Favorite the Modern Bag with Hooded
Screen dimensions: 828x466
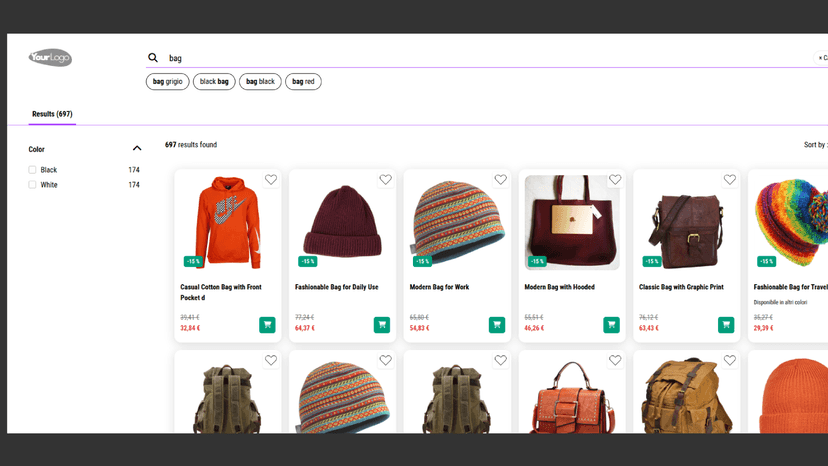[615, 180]
